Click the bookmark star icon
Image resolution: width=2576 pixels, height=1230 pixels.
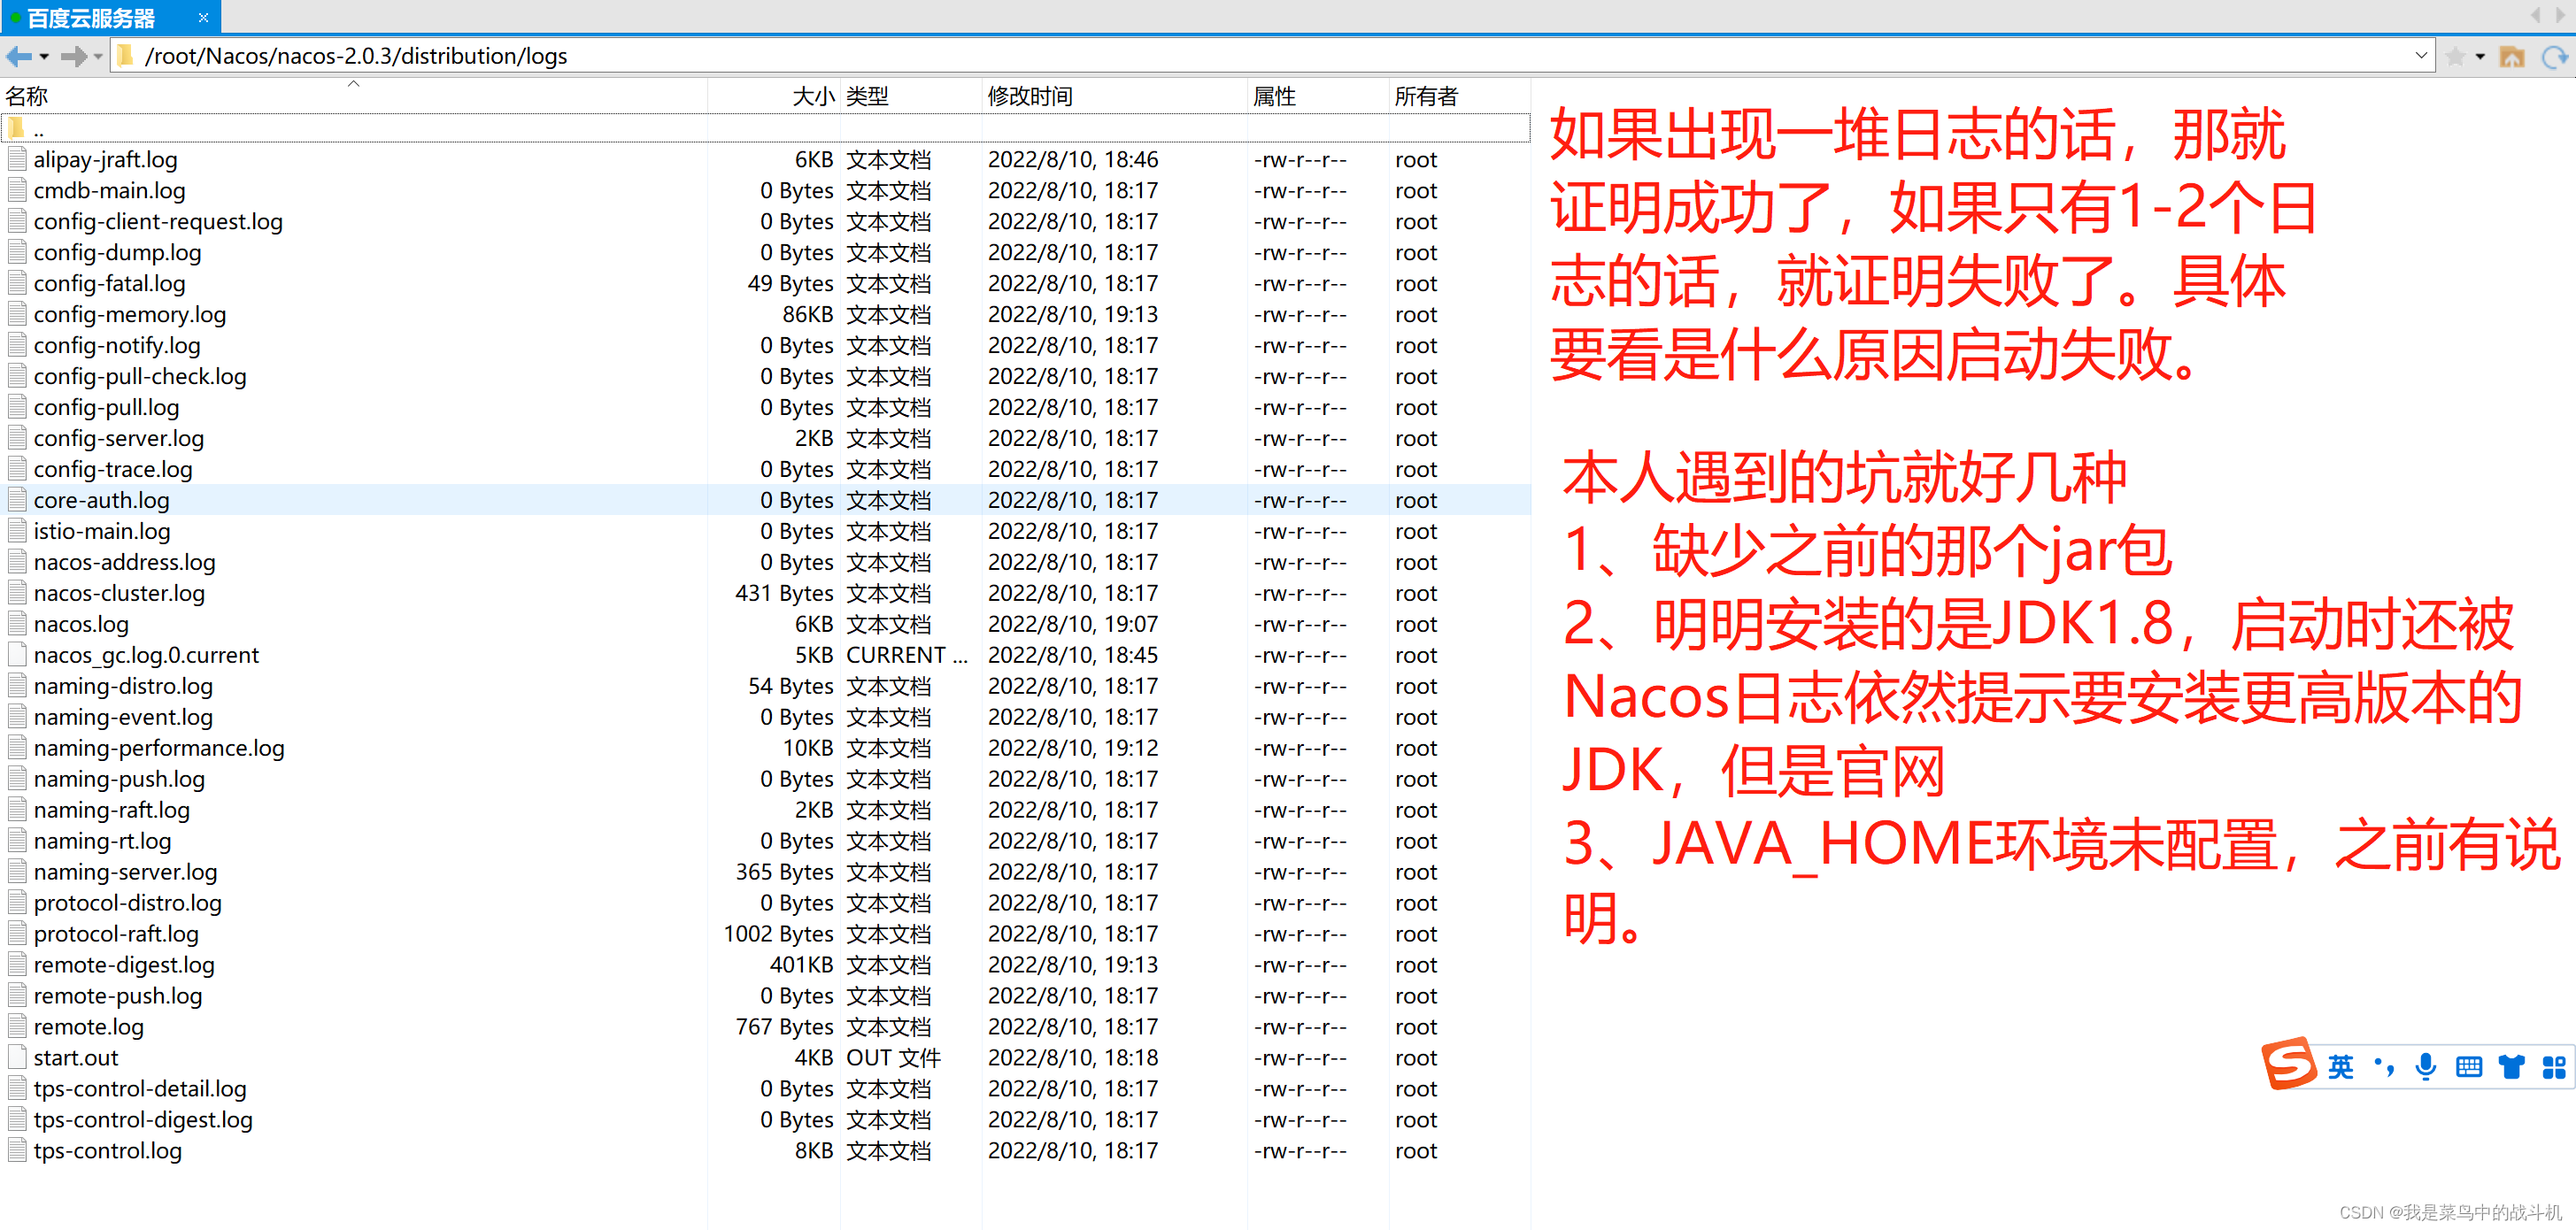[x=2455, y=57]
